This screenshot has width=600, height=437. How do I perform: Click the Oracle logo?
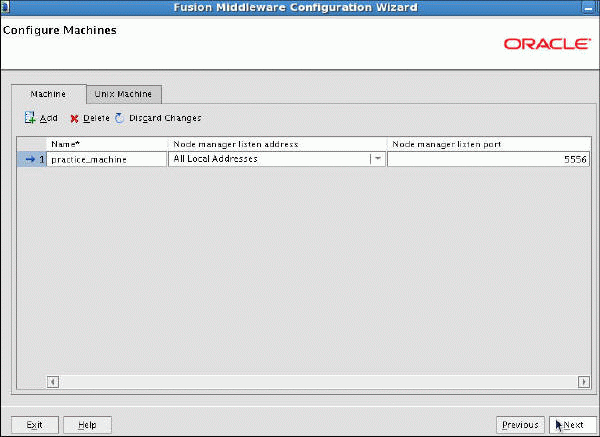(547, 44)
